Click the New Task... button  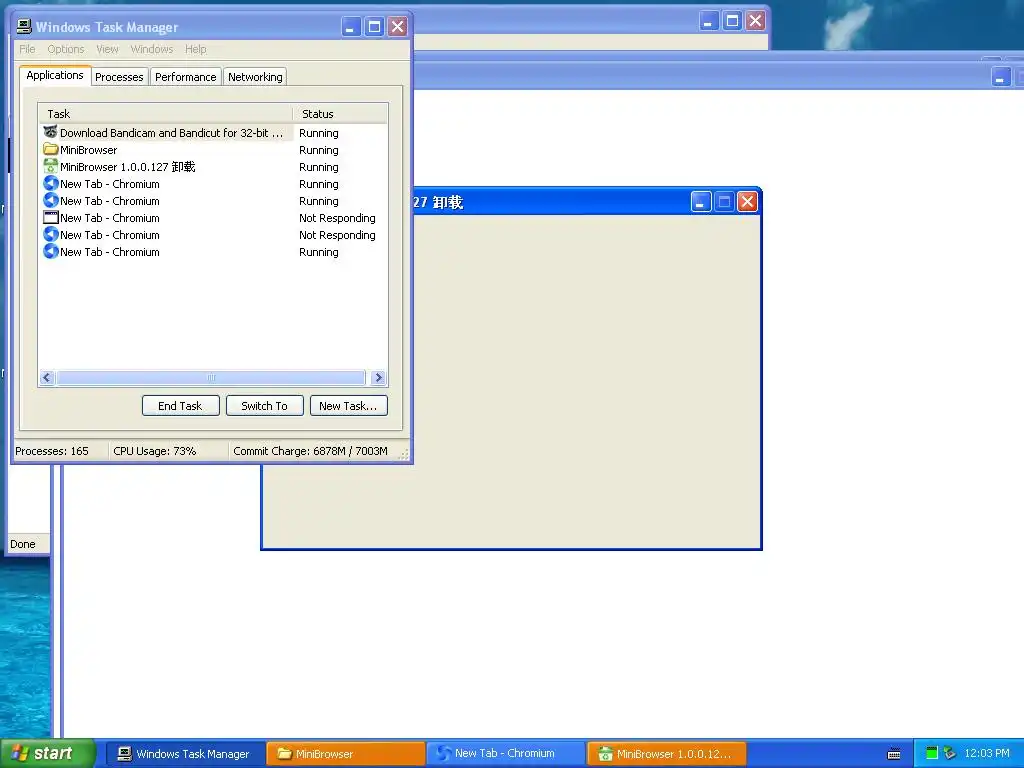(x=348, y=406)
